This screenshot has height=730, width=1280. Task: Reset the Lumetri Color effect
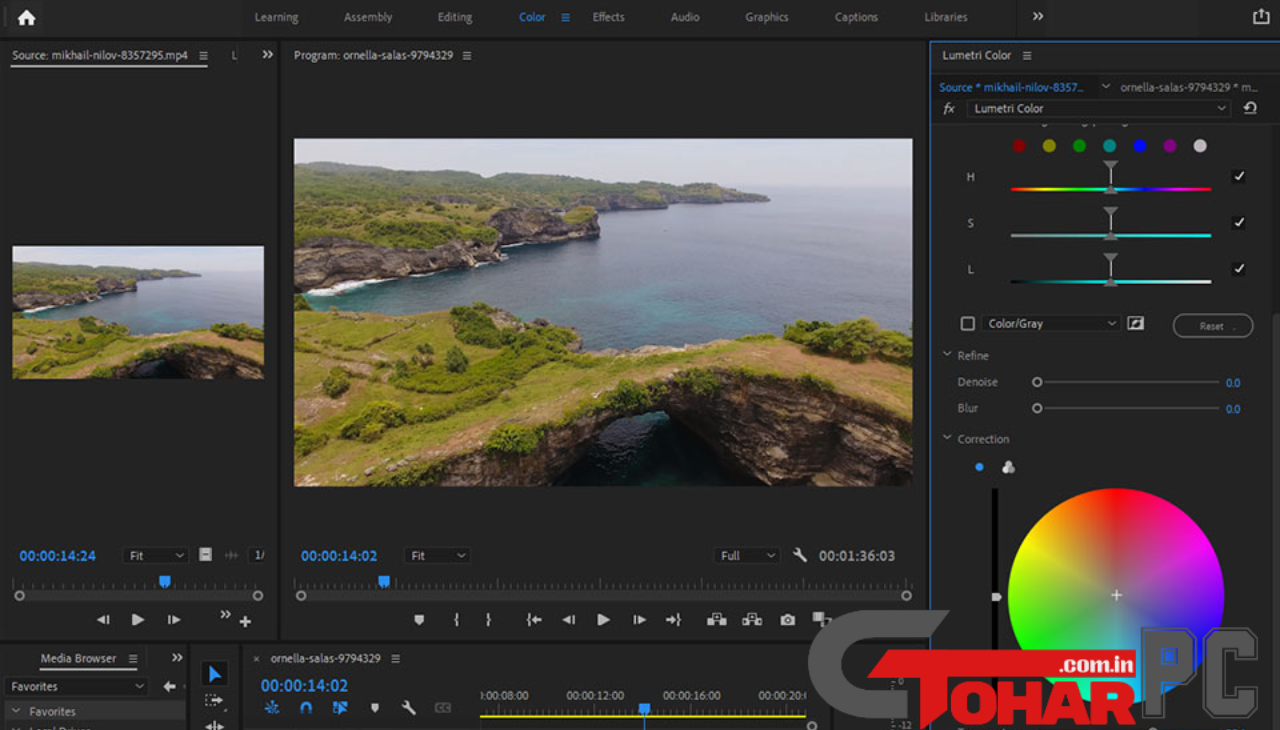[1250, 108]
